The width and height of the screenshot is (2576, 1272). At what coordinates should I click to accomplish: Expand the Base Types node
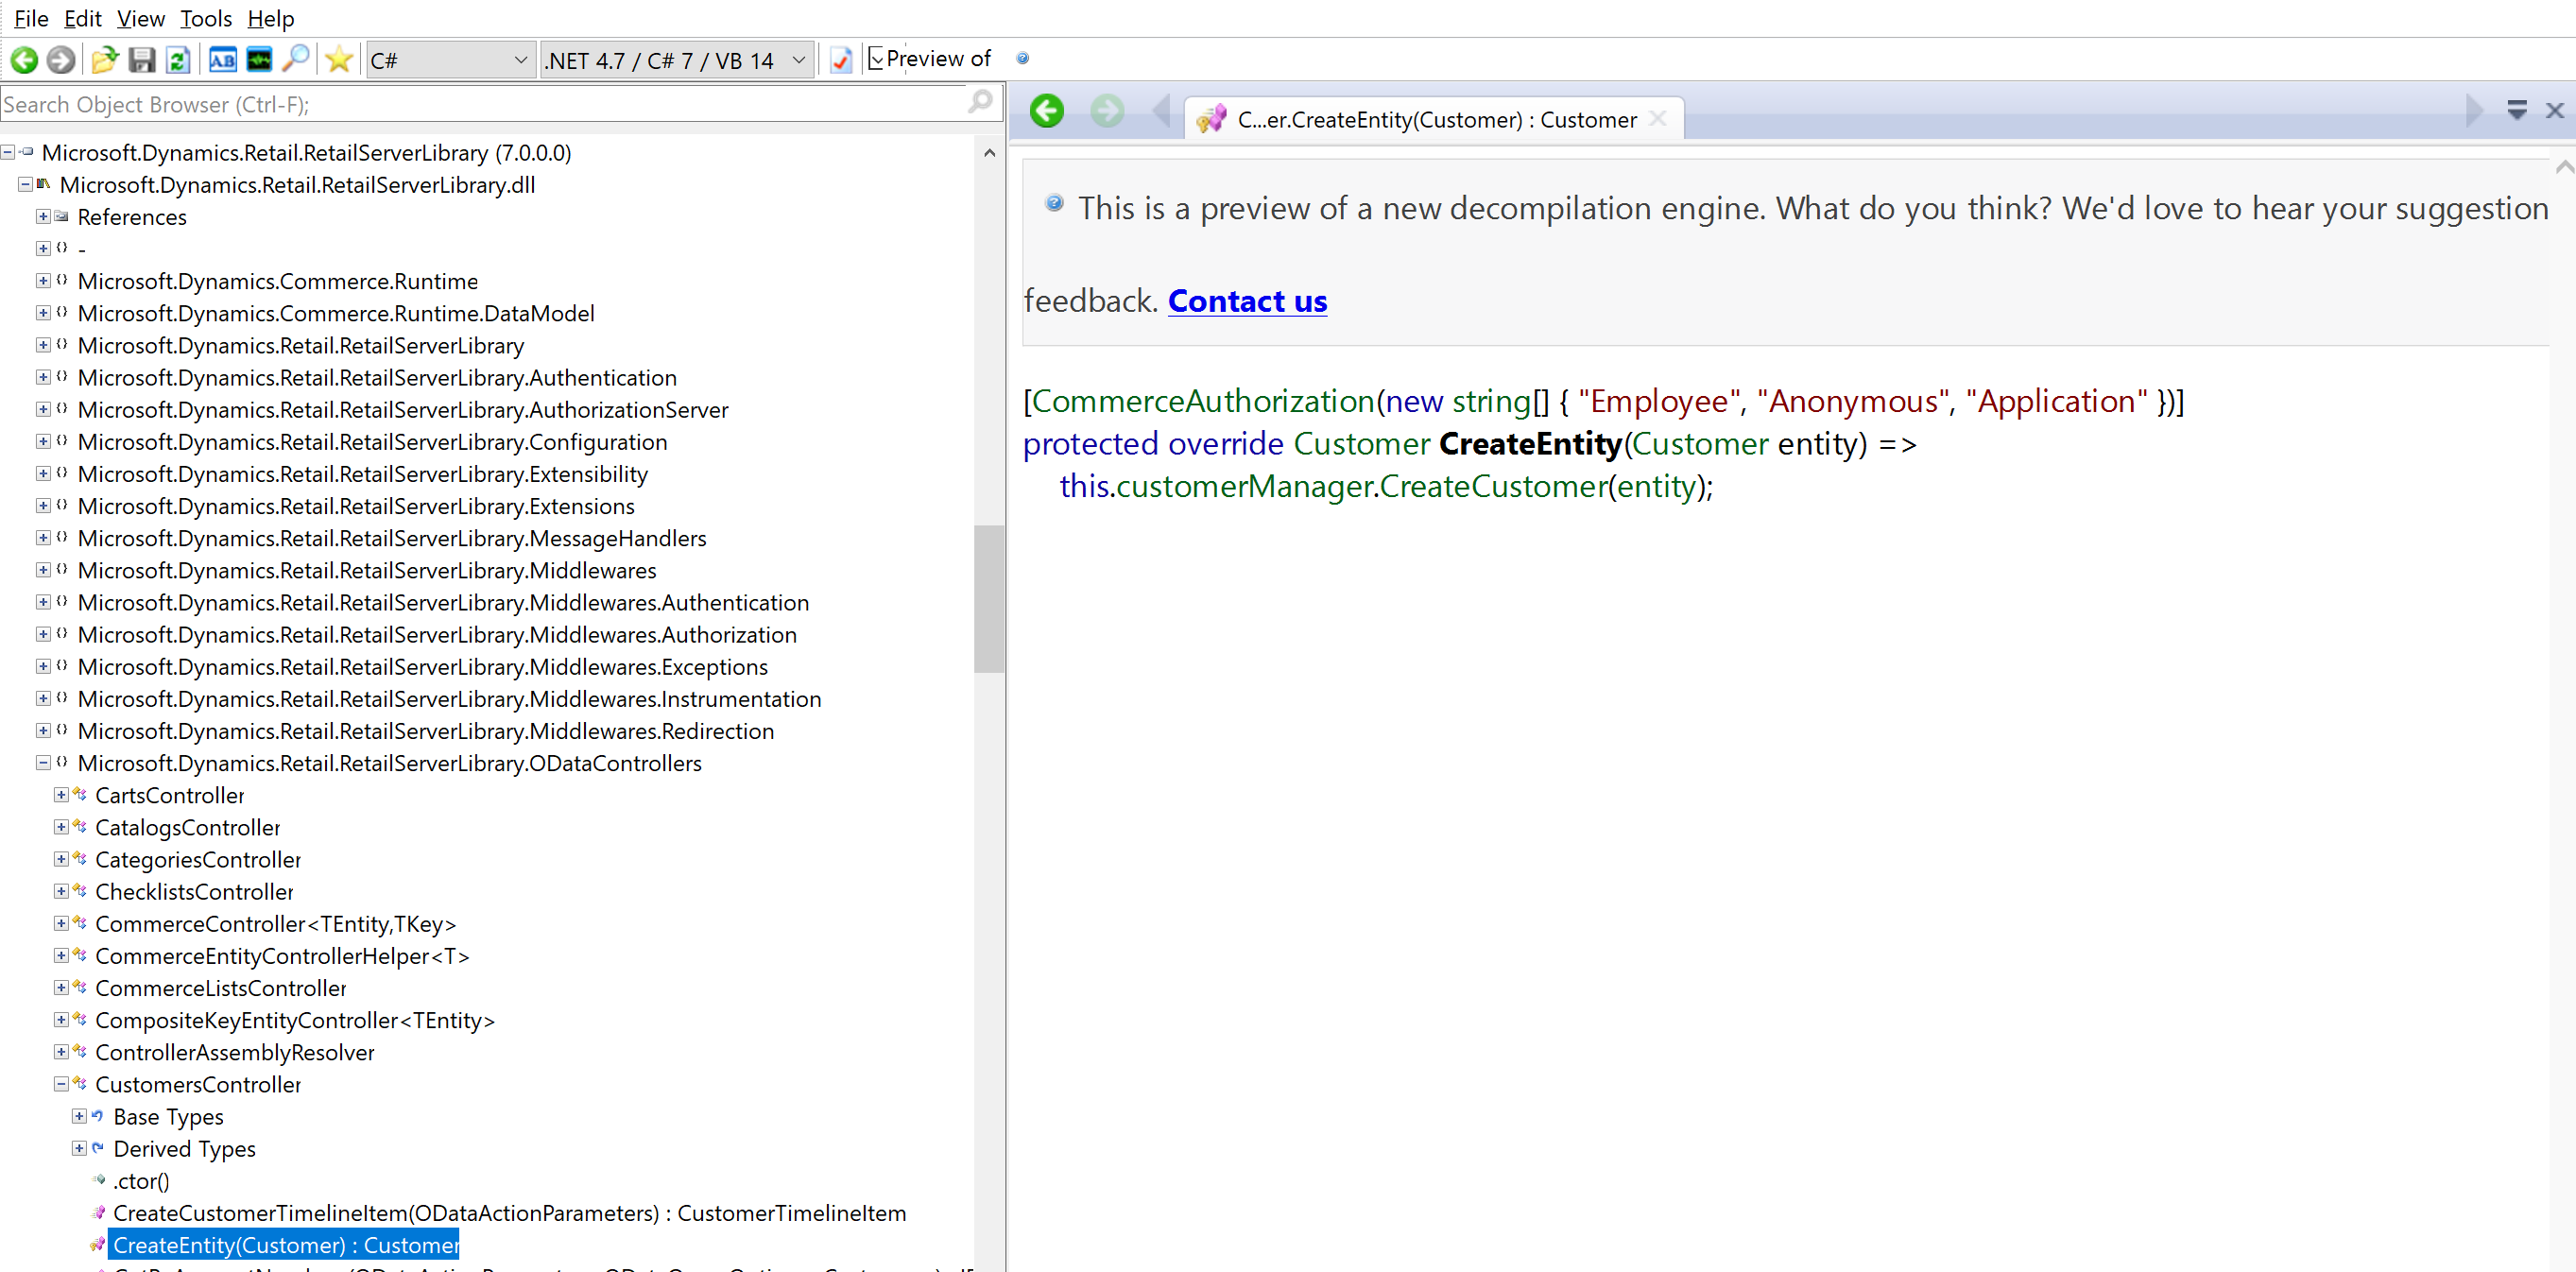(79, 1116)
